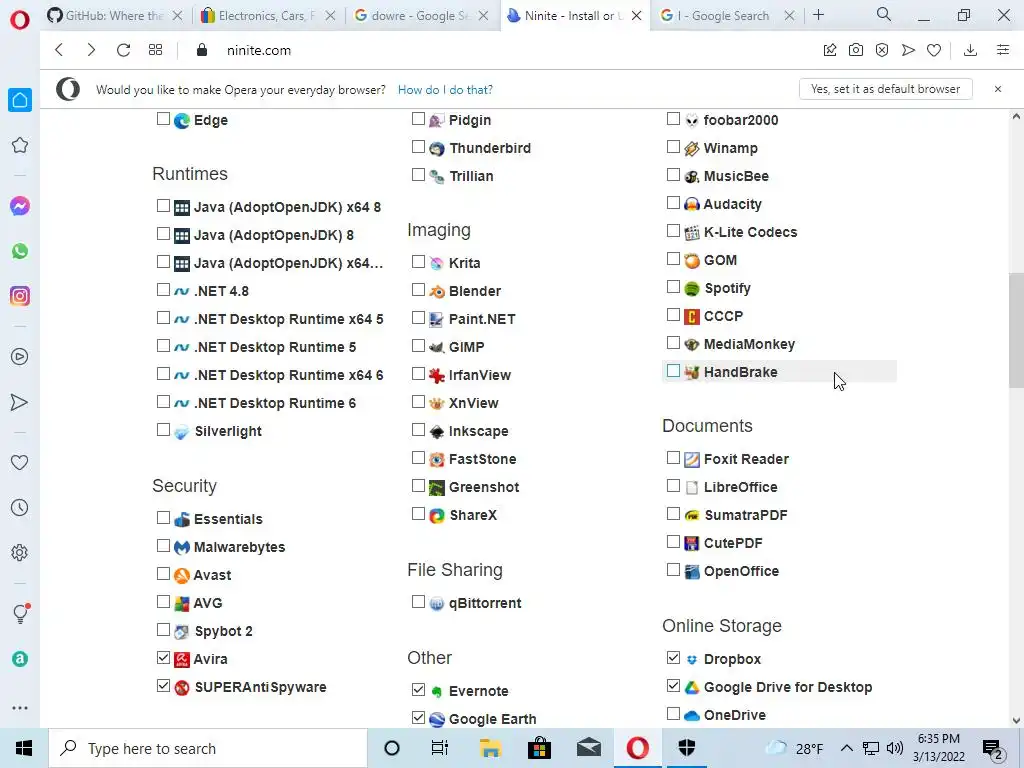Open Windows Start menu

pos(24,748)
